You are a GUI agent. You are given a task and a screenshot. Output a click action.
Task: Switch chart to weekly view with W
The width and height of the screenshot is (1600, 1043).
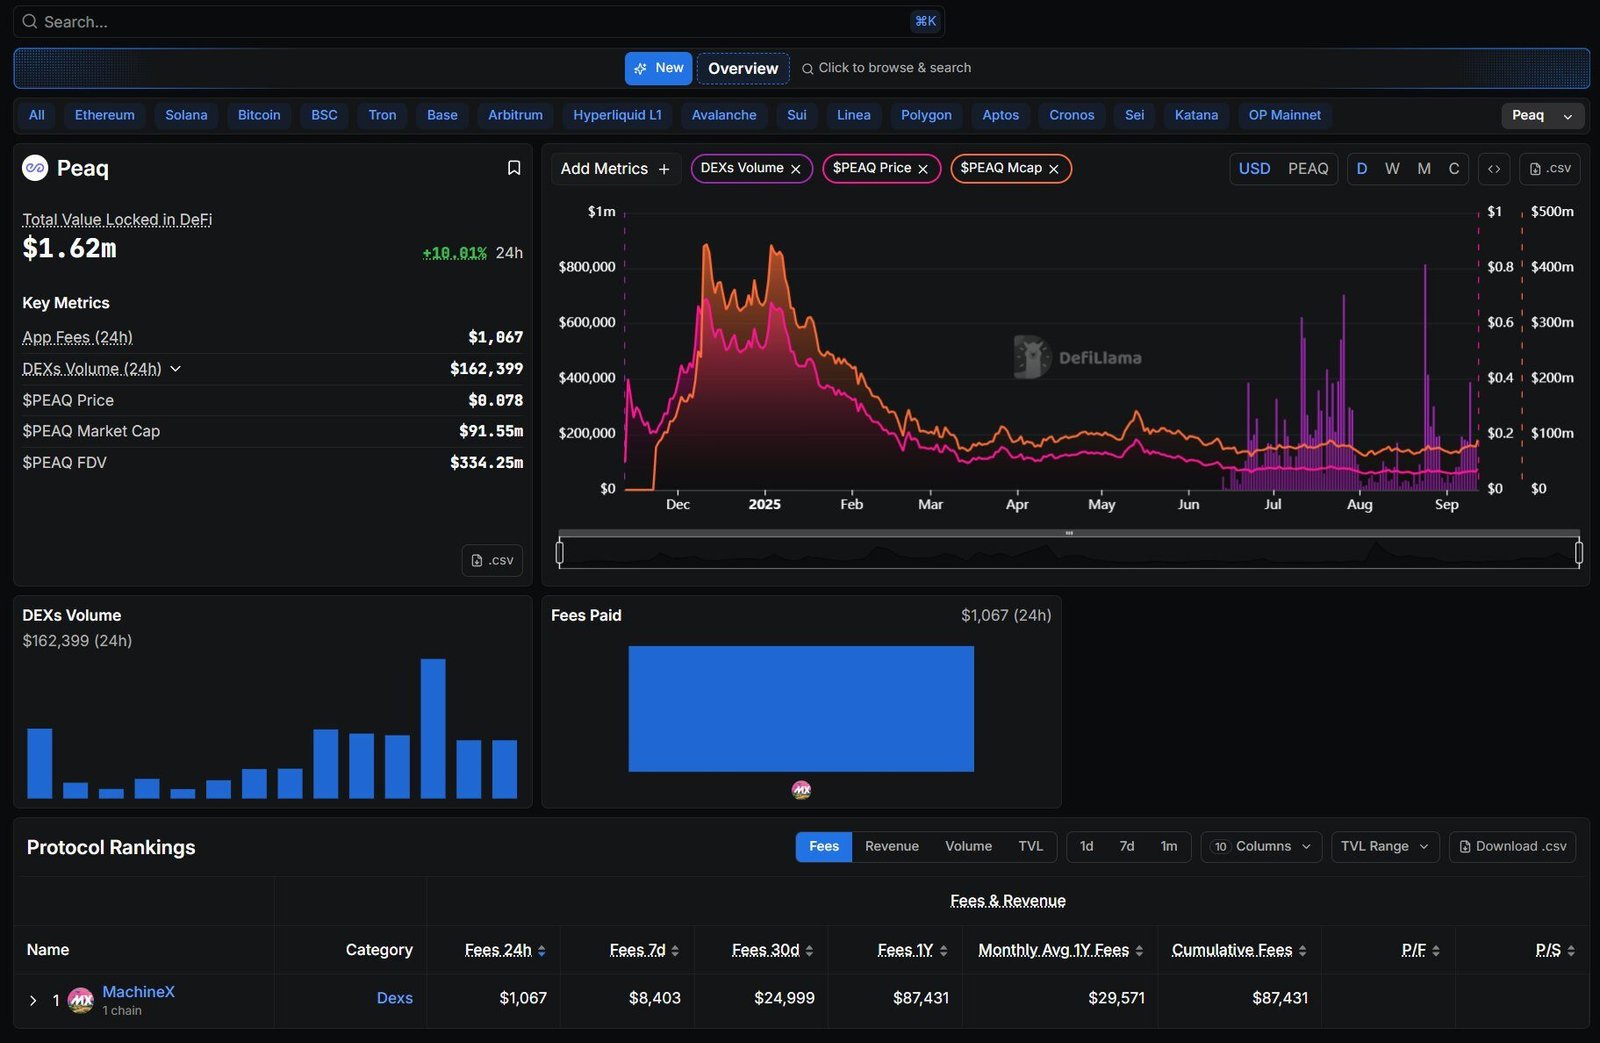click(1392, 168)
